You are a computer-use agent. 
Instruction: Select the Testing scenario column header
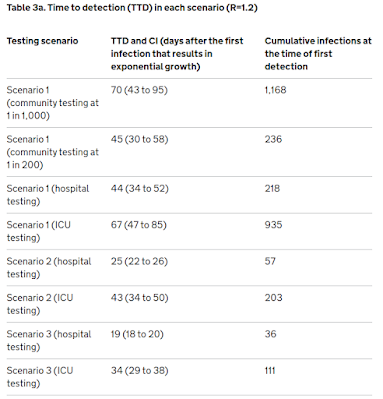[42, 41]
